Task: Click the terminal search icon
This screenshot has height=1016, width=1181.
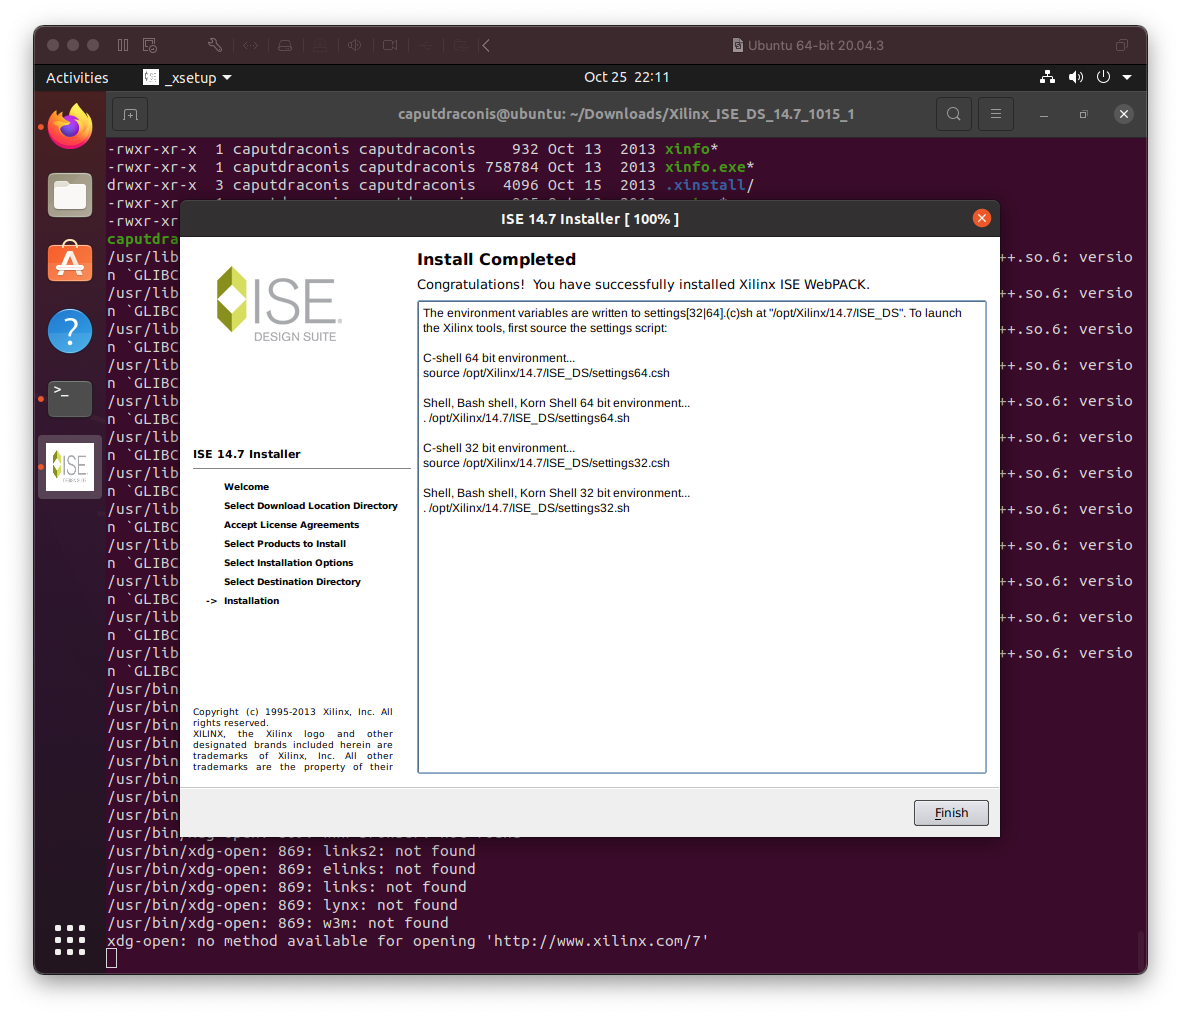Action: (x=954, y=114)
